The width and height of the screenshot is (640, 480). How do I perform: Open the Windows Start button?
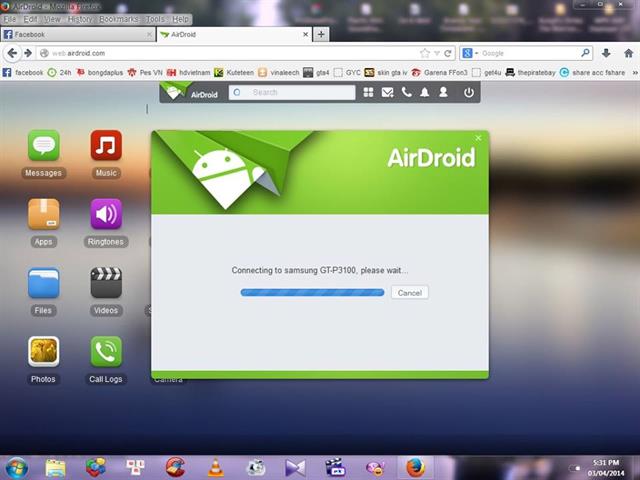16,468
